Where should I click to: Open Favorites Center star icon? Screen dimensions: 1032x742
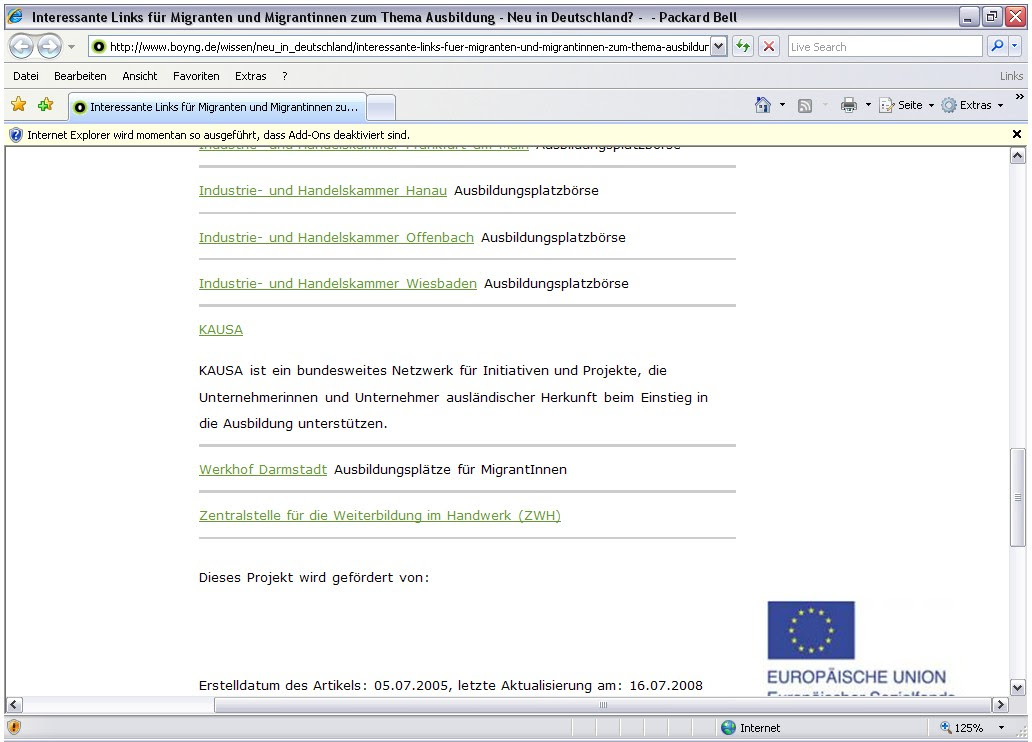coord(18,105)
